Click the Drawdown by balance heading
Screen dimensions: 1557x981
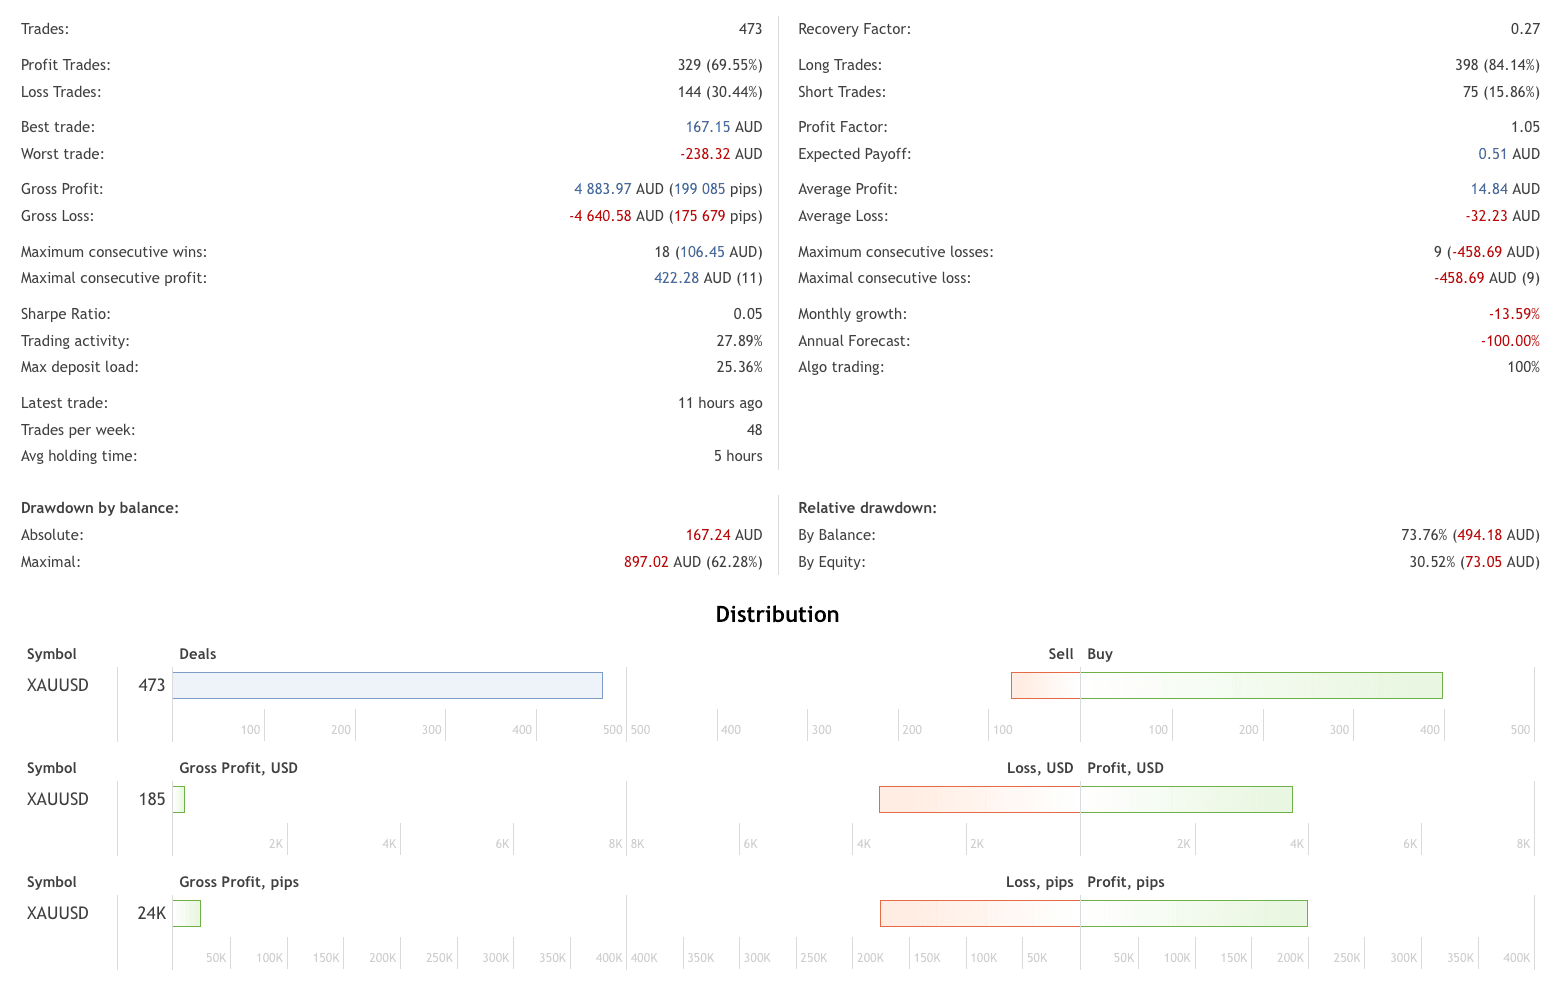coord(100,508)
